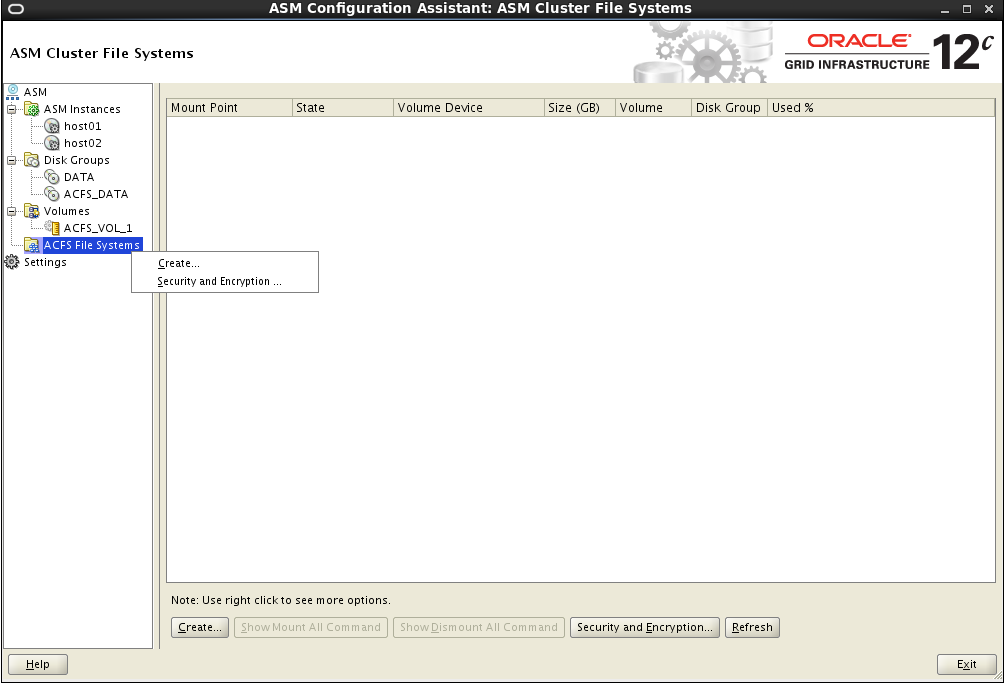Maximize the ASM Configuration Assistant window
Viewport: 1007px width, 685px height.
click(967, 9)
